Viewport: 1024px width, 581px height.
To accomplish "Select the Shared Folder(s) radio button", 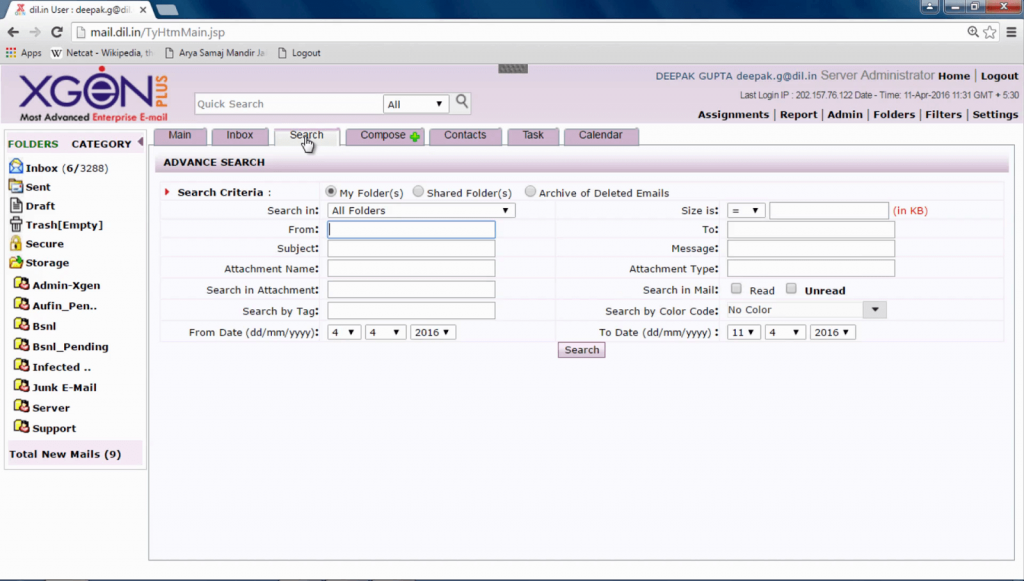I will coord(420,192).
